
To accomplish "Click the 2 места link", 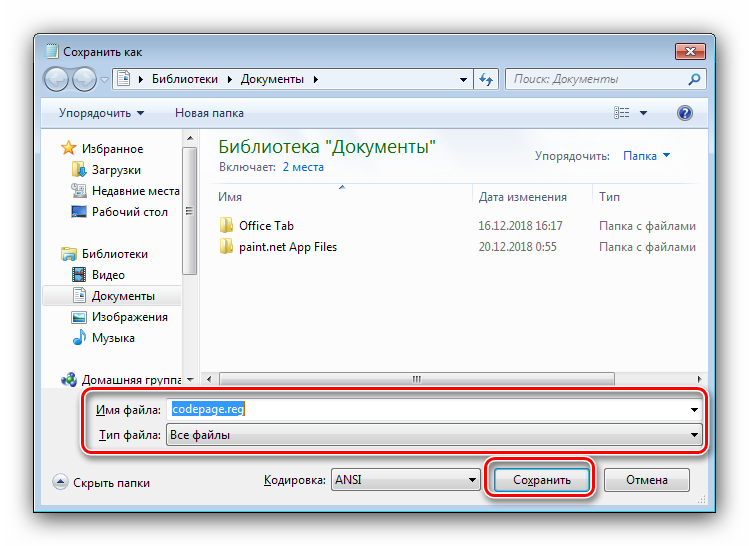I will [303, 167].
